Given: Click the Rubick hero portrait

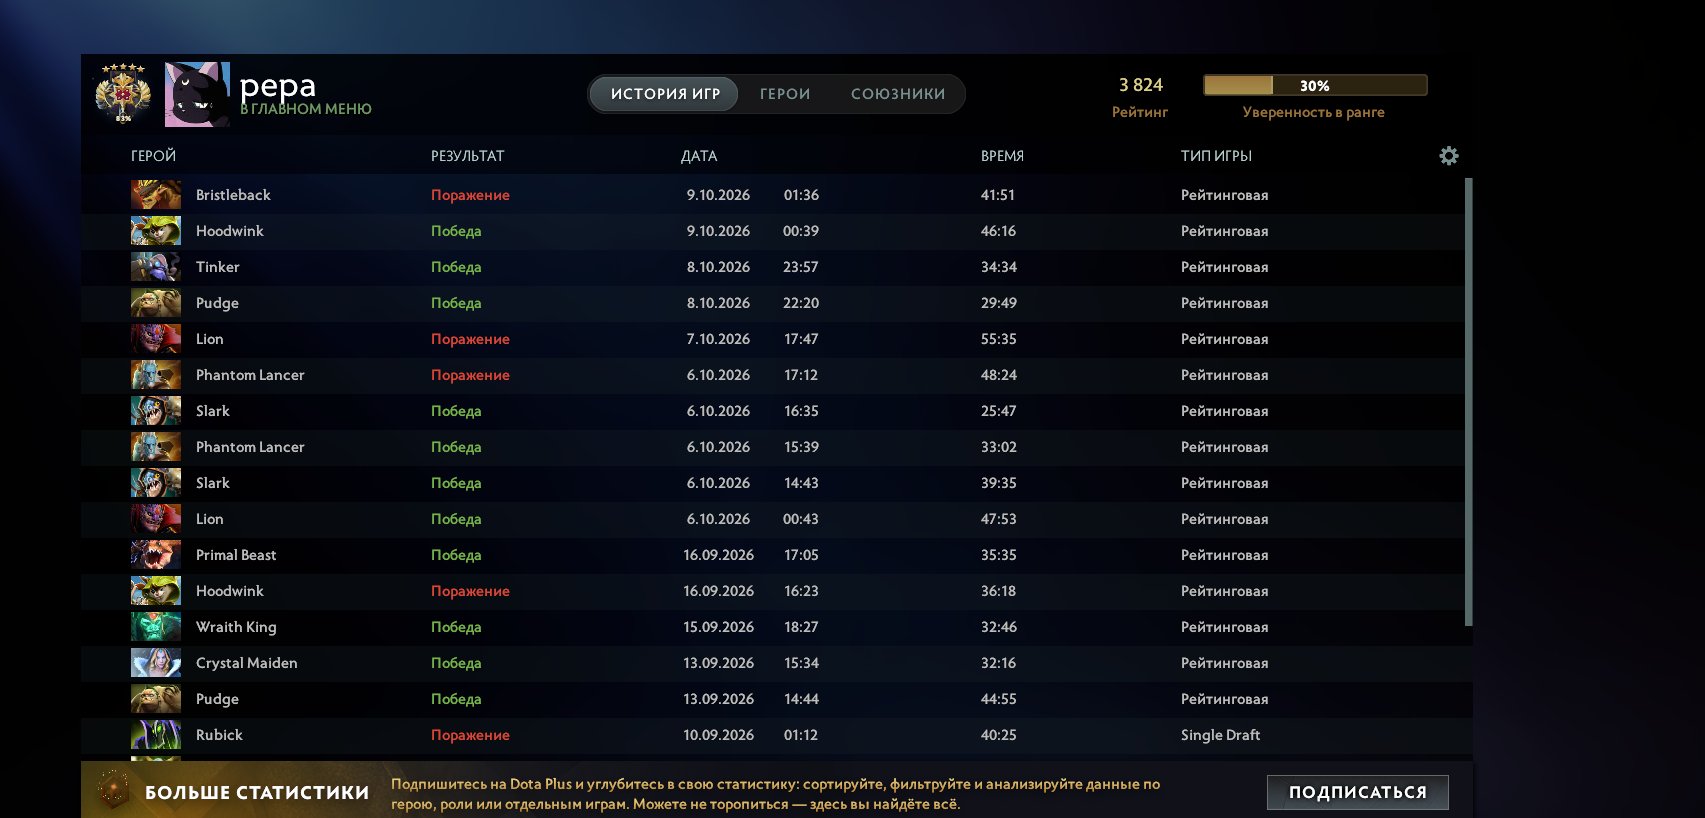Looking at the screenshot, I should [x=156, y=735].
